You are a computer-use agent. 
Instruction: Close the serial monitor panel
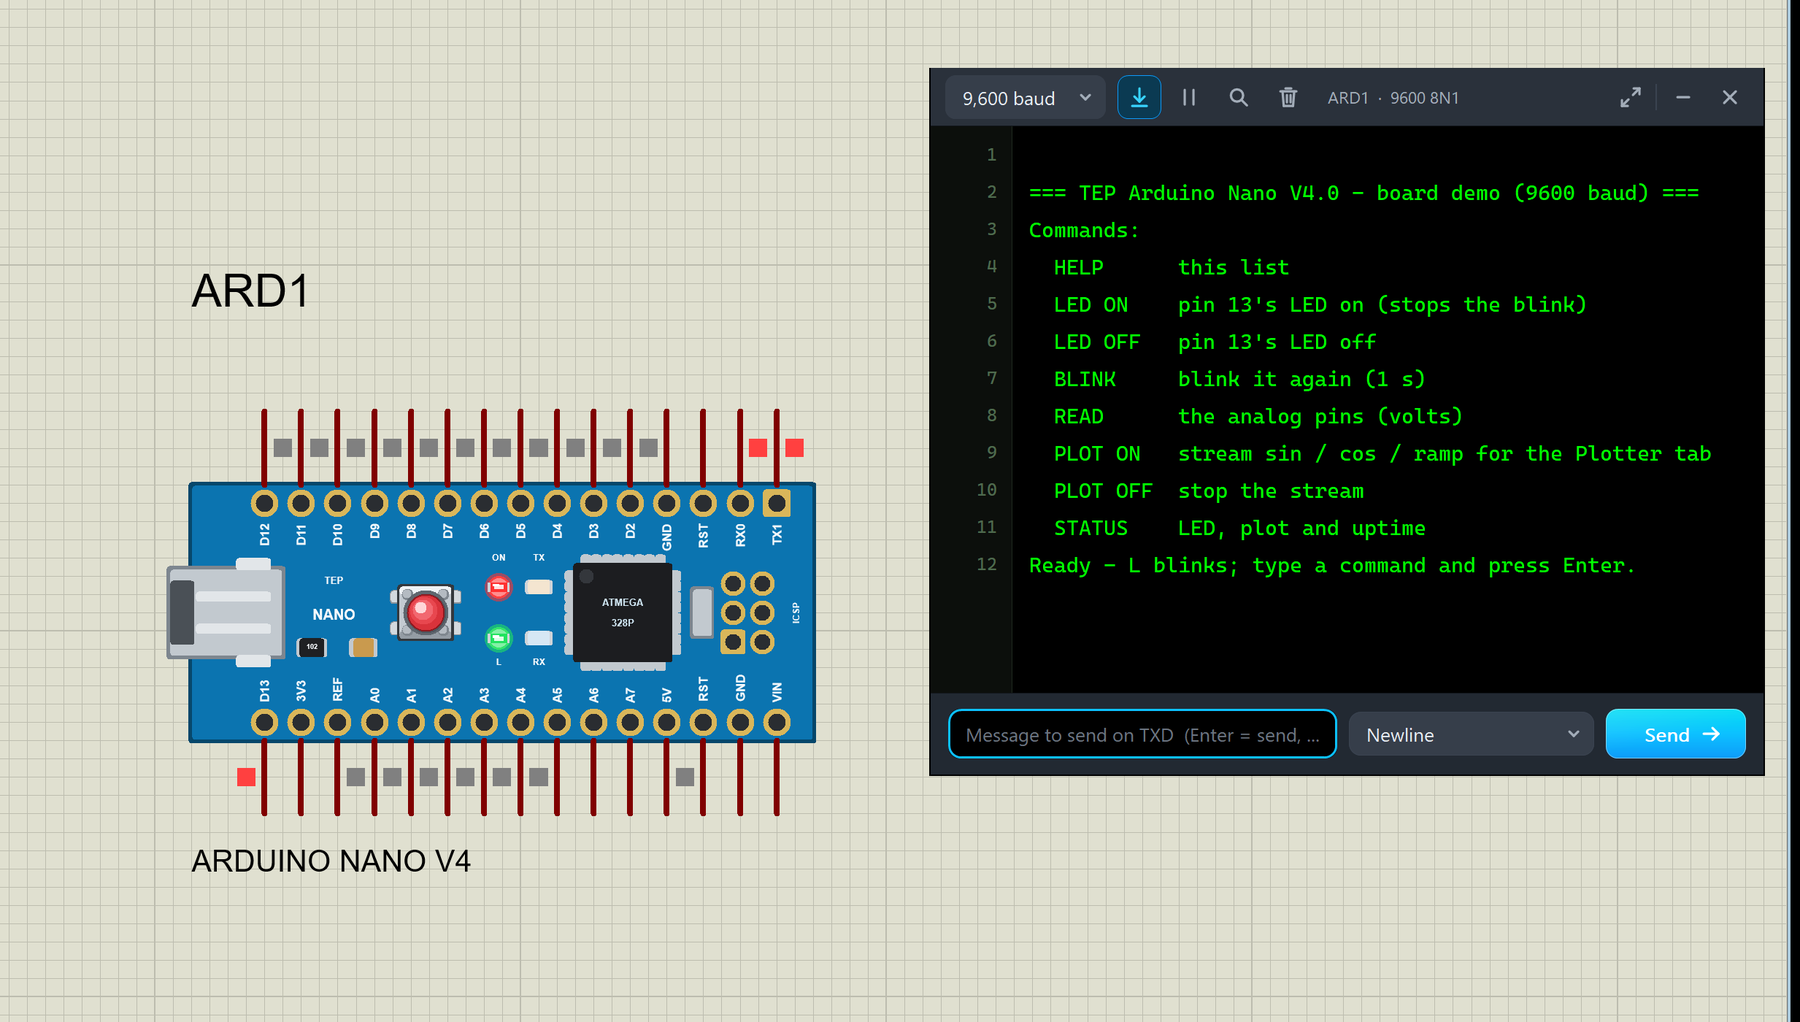click(1730, 98)
